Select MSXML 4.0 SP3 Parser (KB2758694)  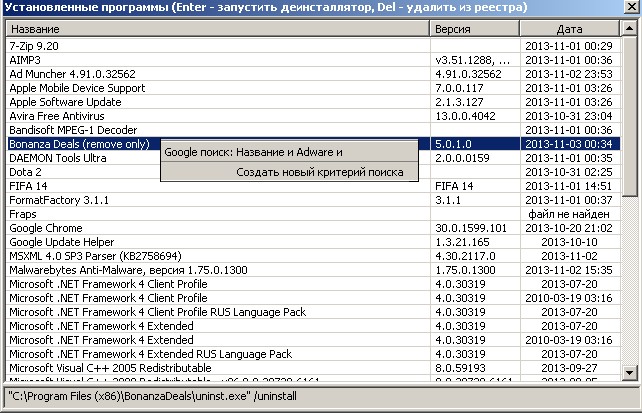313,256
